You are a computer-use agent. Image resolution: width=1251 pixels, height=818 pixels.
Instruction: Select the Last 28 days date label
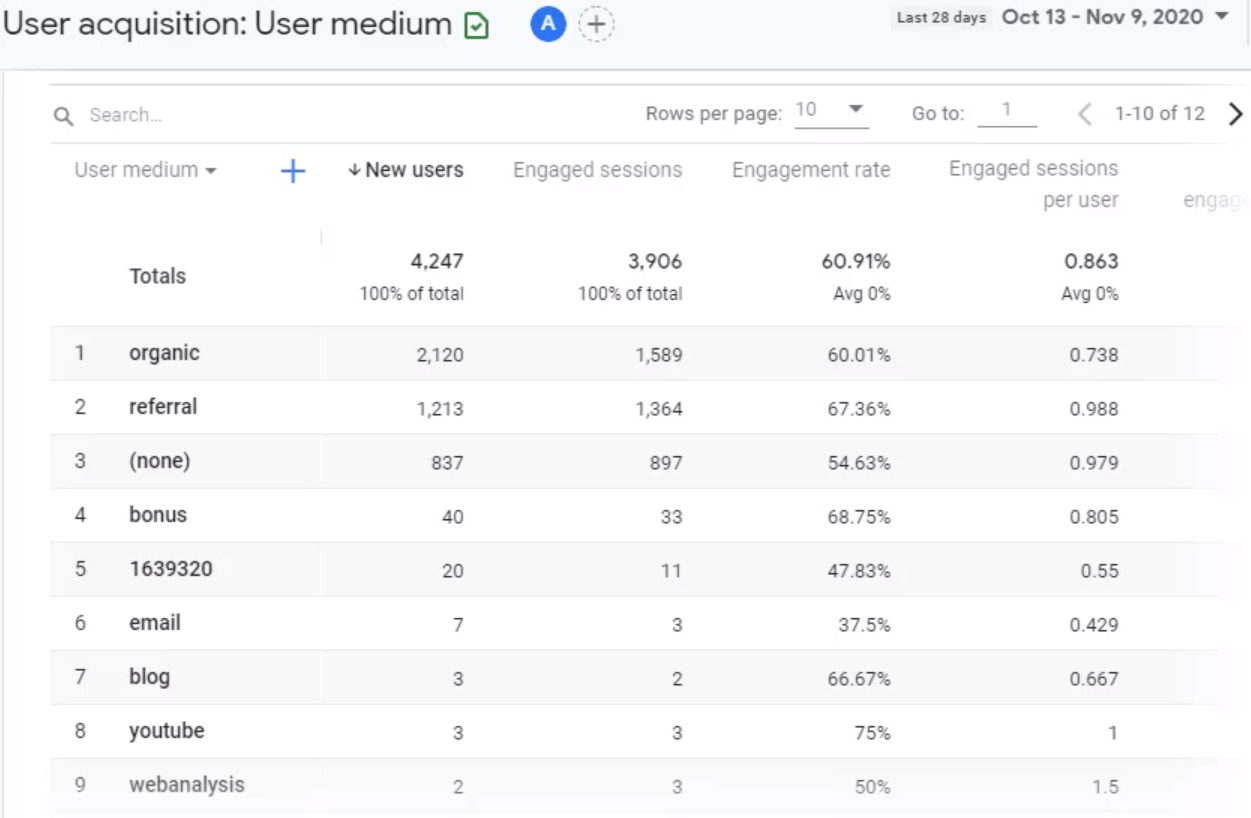[x=939, y=17]
